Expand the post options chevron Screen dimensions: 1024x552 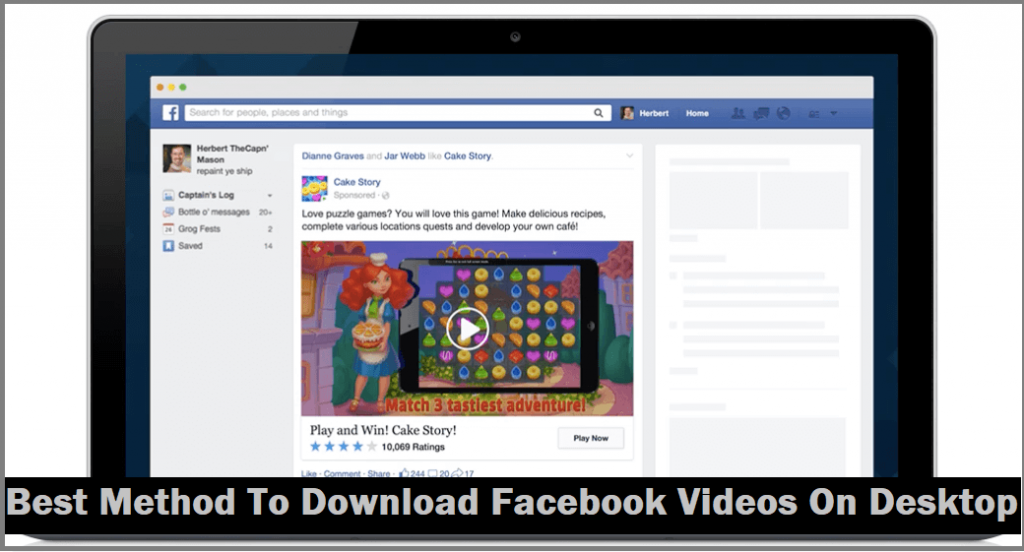coord(630,156)
